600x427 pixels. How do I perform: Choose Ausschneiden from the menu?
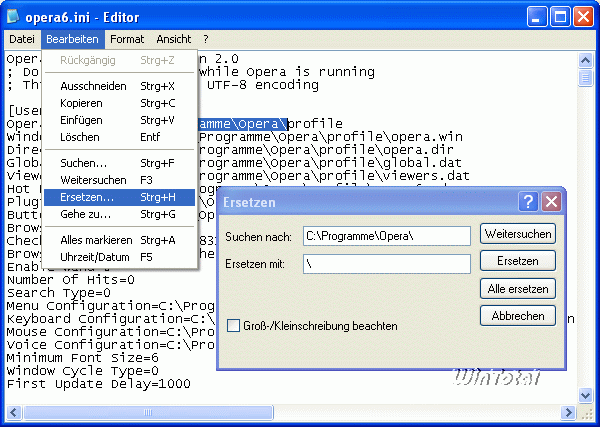point(119,86)
